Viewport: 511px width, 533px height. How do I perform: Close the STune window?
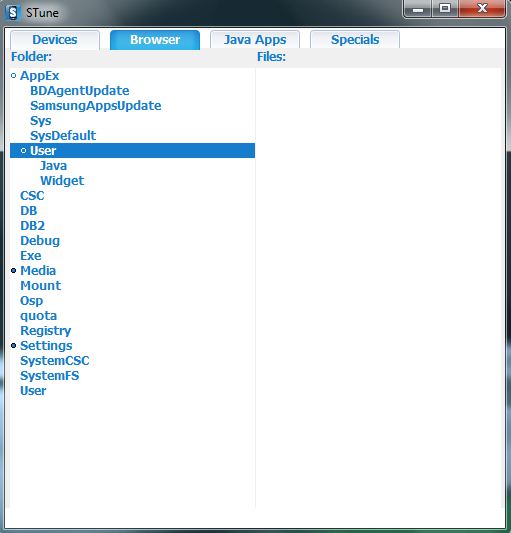click(x=482, y=8)
